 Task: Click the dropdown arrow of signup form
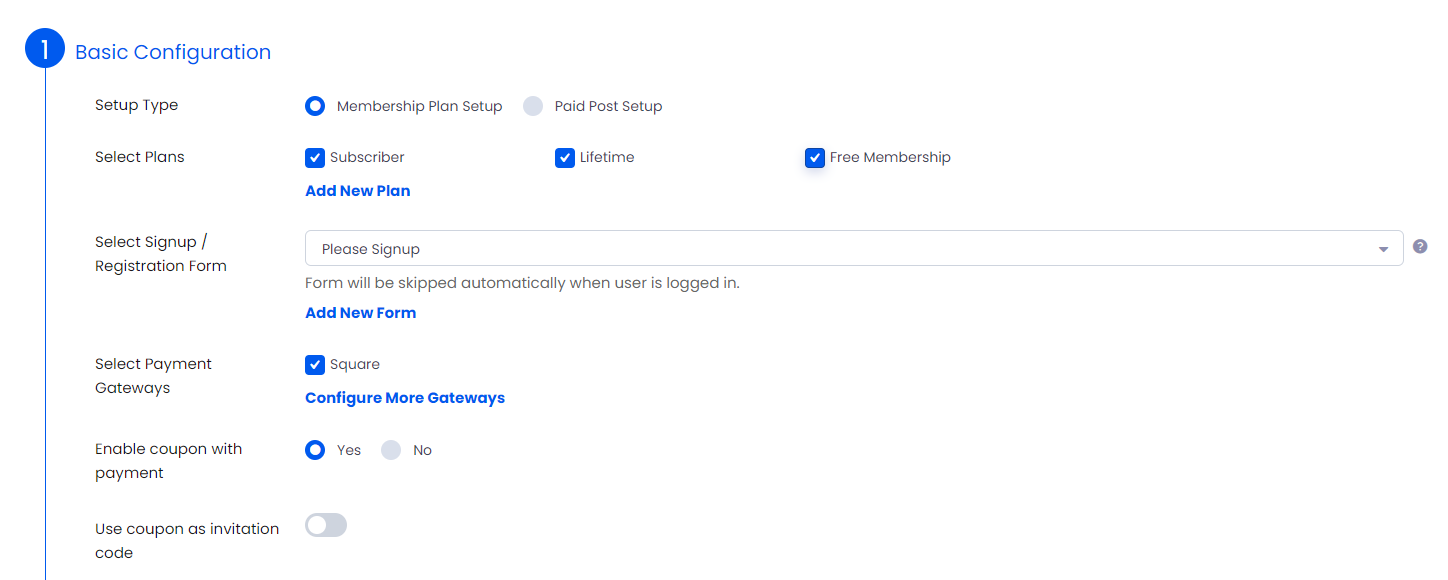(x=1384, y=249)
